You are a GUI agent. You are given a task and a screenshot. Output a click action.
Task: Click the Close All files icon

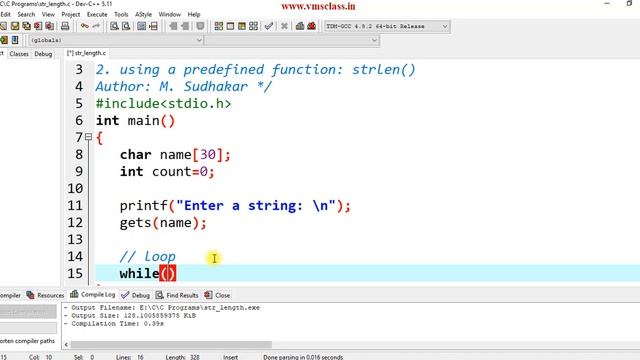click(x=49, y=26)
